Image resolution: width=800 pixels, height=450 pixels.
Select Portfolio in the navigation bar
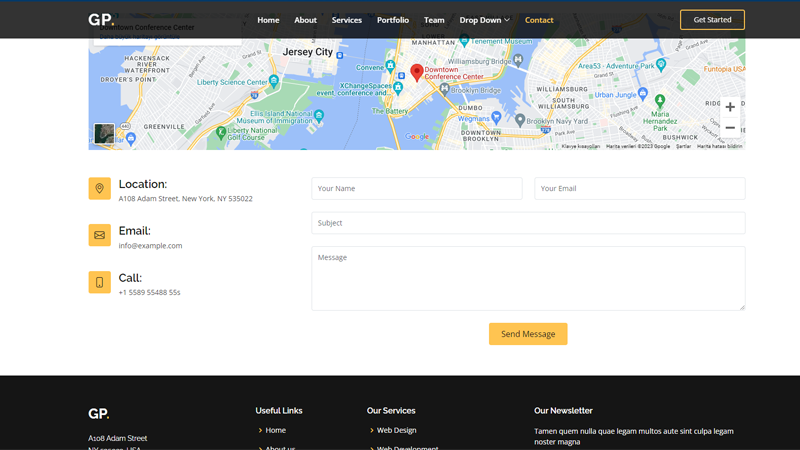[x=392, y=20]
